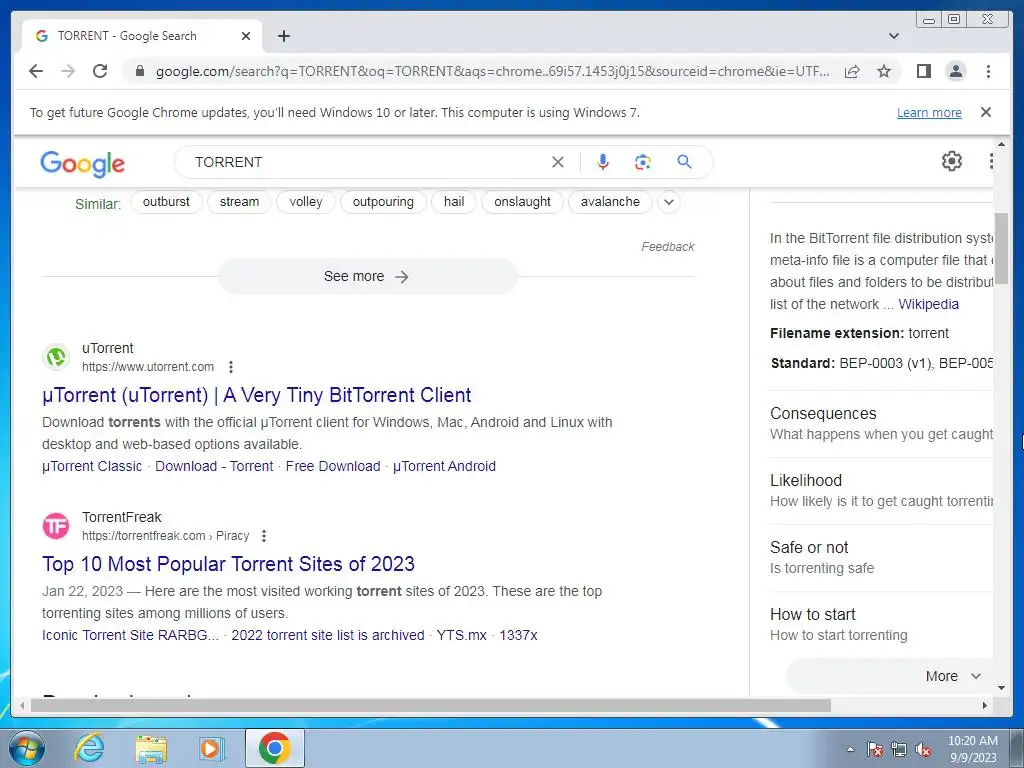Select the 'stream' similar word chip
This screenshot has height=768, width=1024.
coord(239,202)
